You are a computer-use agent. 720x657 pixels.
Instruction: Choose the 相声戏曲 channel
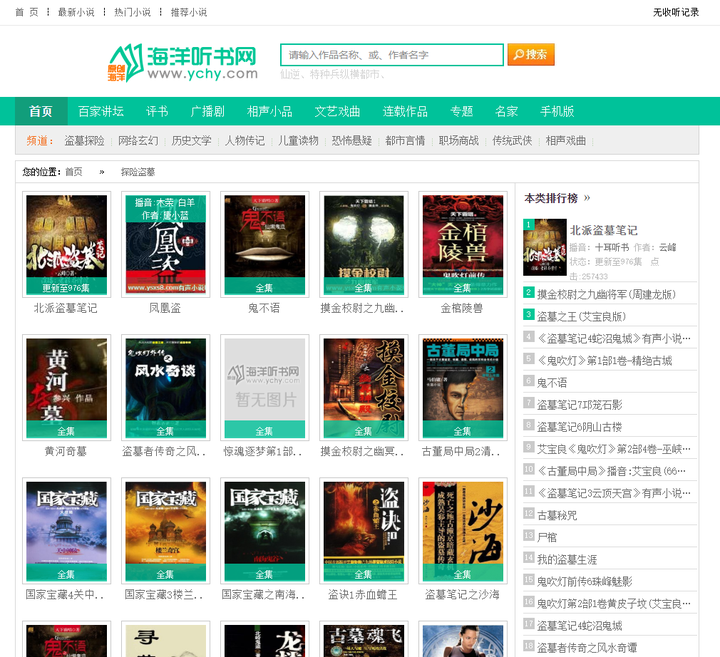[566, 140]
